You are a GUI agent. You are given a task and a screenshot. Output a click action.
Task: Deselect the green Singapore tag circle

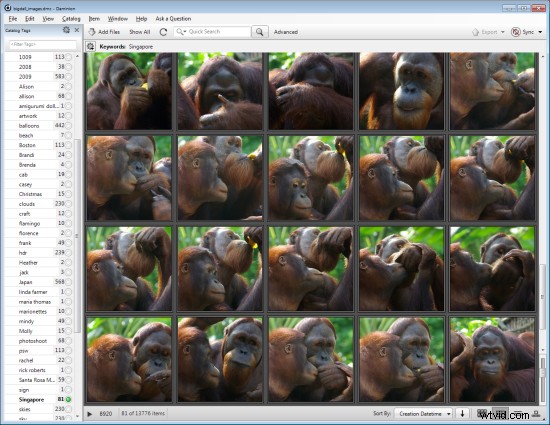click(68, 399)
